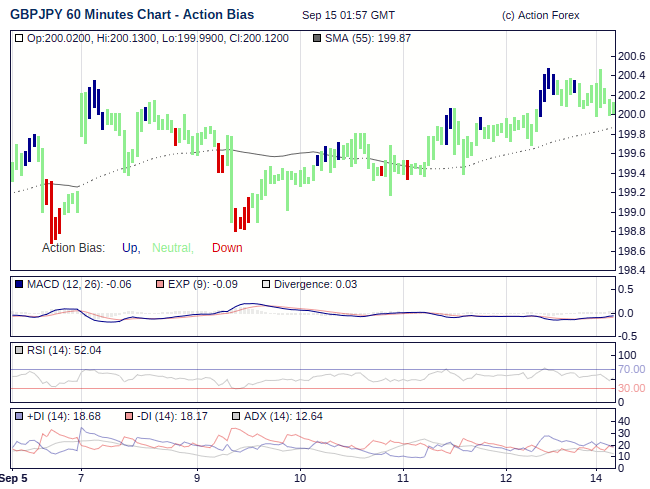
Task: Click the '(c) Action Forex' copyright text
Action: coord(540,16)
